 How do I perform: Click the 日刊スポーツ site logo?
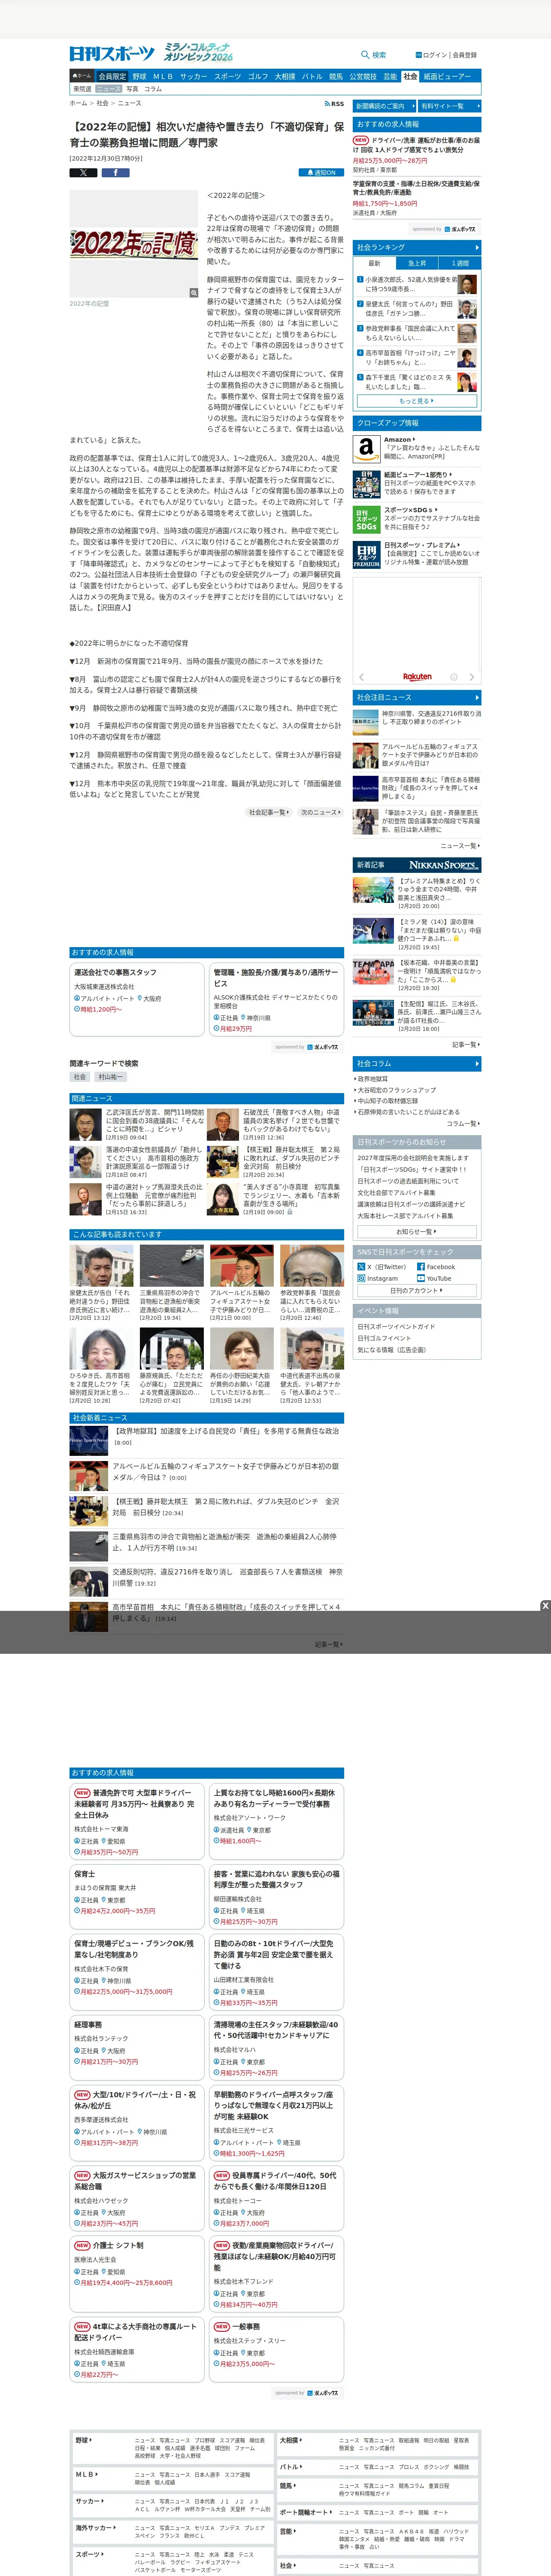coord(112,54)
